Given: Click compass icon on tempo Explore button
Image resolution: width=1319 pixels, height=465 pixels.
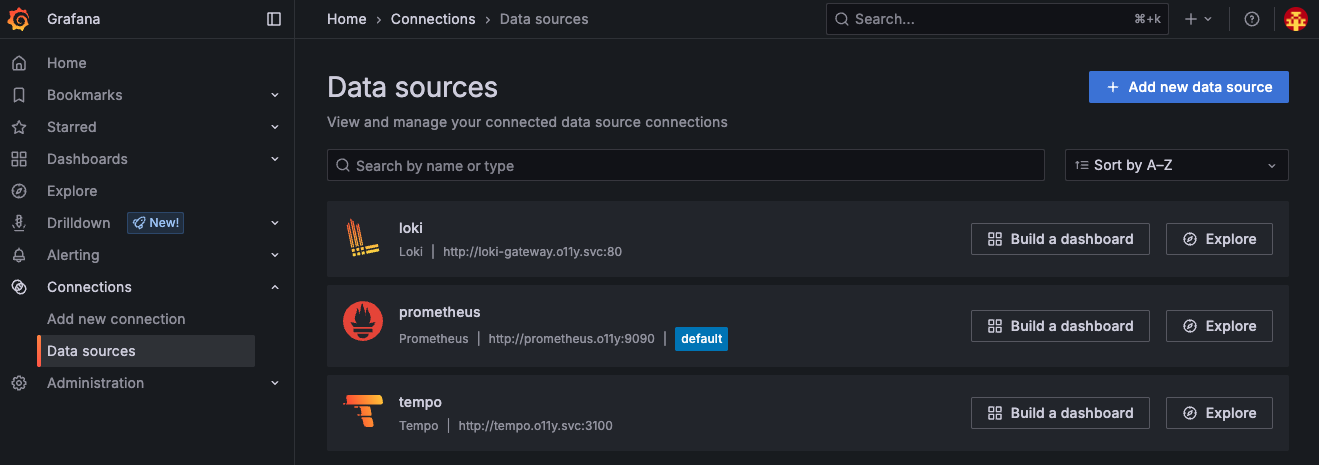Looking at the screenshot, I should tap(1190, 413).
